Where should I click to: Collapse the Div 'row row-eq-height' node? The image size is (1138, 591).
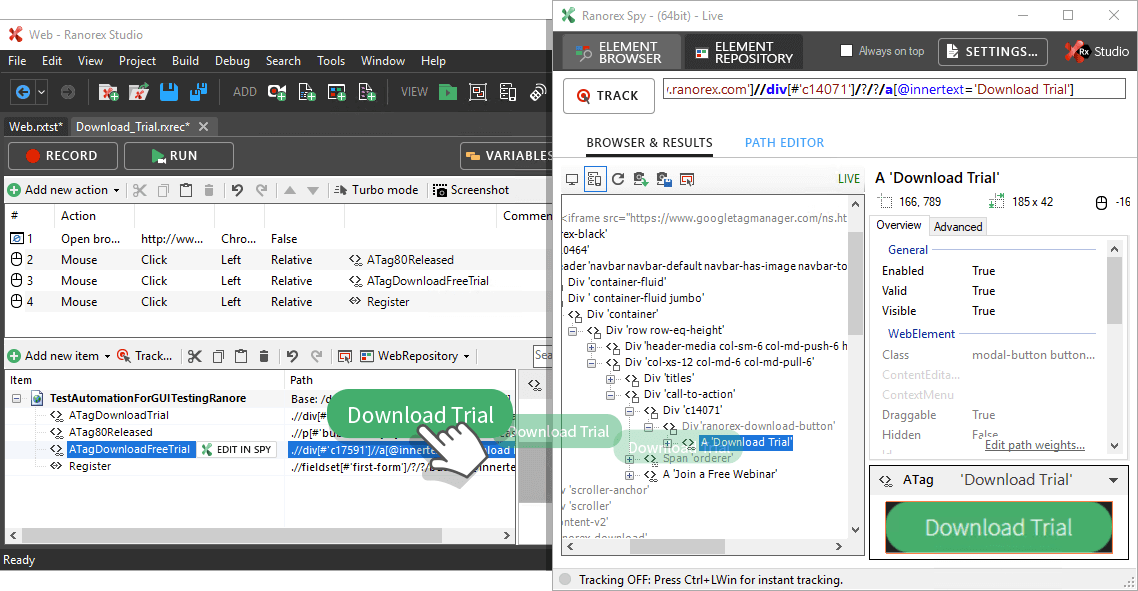tap(573, 331)
